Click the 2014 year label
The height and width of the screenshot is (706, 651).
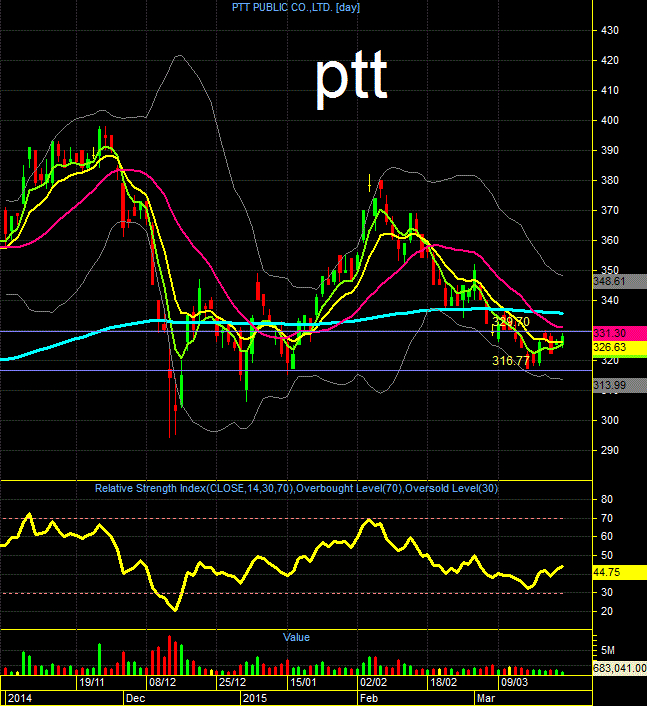pyautogui.click(x=20, y=698)
